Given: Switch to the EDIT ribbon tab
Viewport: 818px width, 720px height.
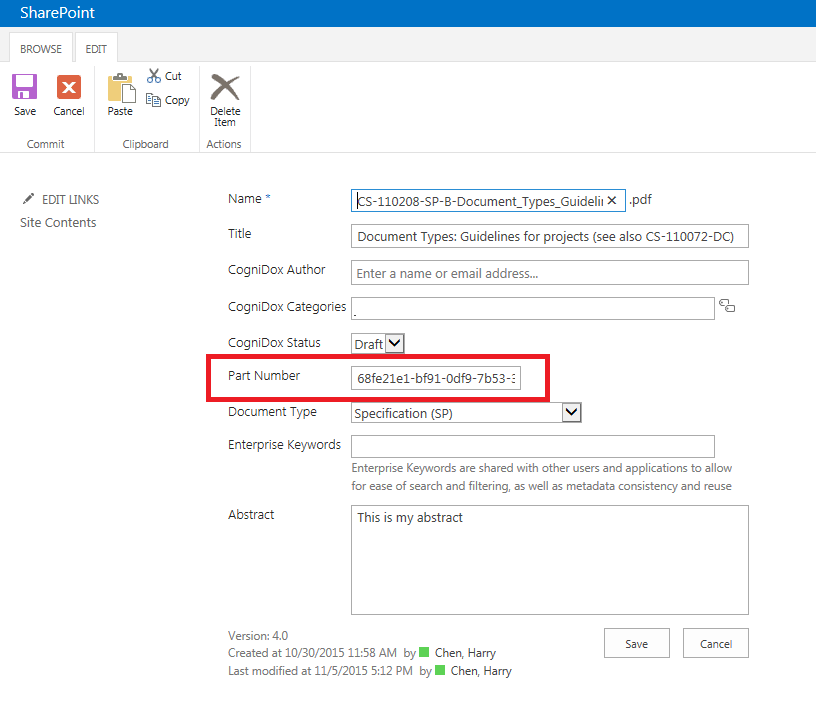Looking at the screenshot, I should click(x=96, y=47).
